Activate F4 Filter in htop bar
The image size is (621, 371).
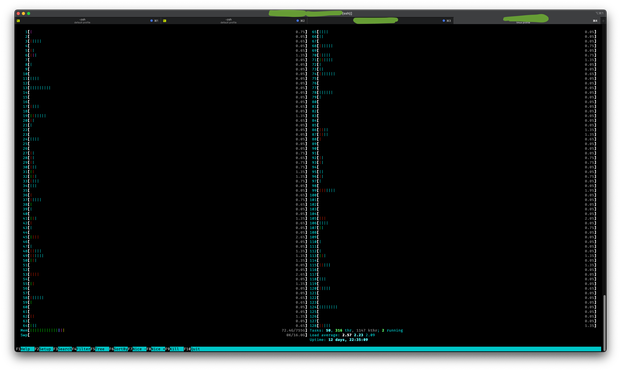point(82,349)
